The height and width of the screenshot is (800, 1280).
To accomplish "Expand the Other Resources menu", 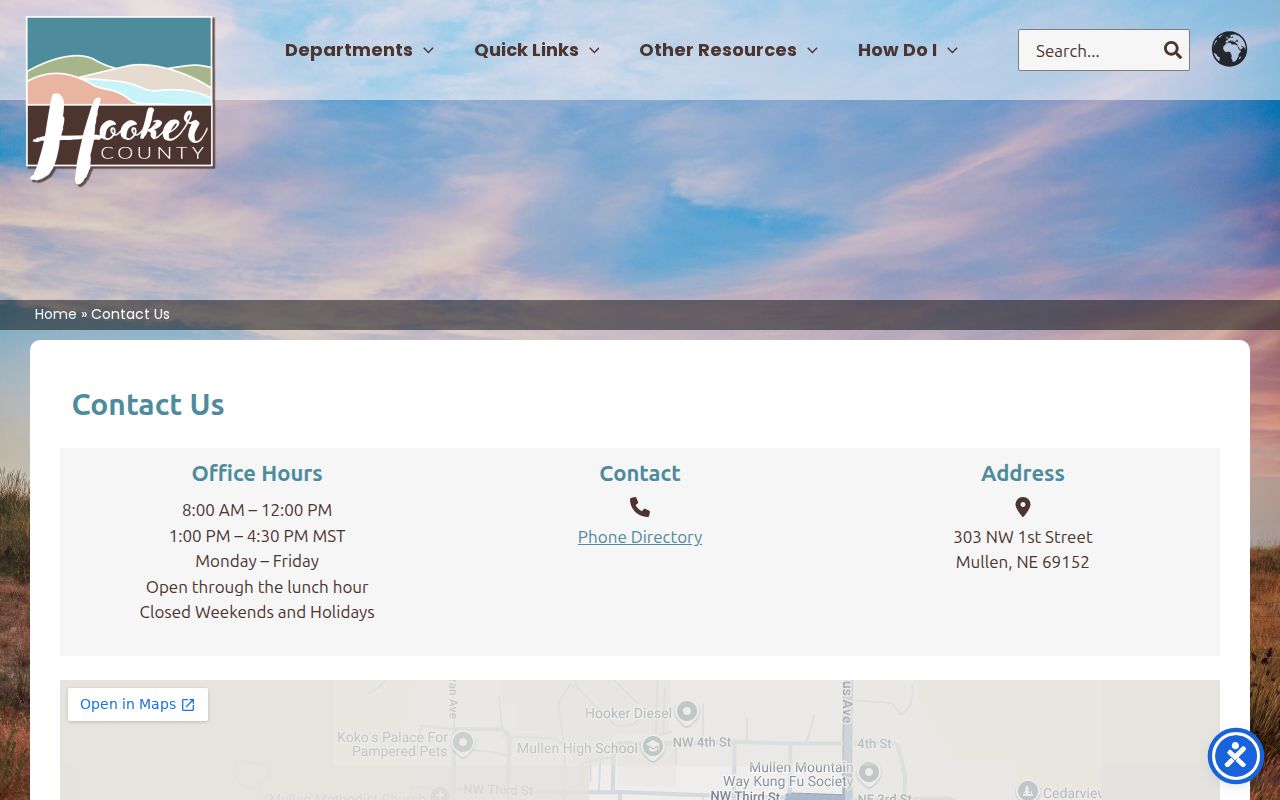I will [729, 50].
